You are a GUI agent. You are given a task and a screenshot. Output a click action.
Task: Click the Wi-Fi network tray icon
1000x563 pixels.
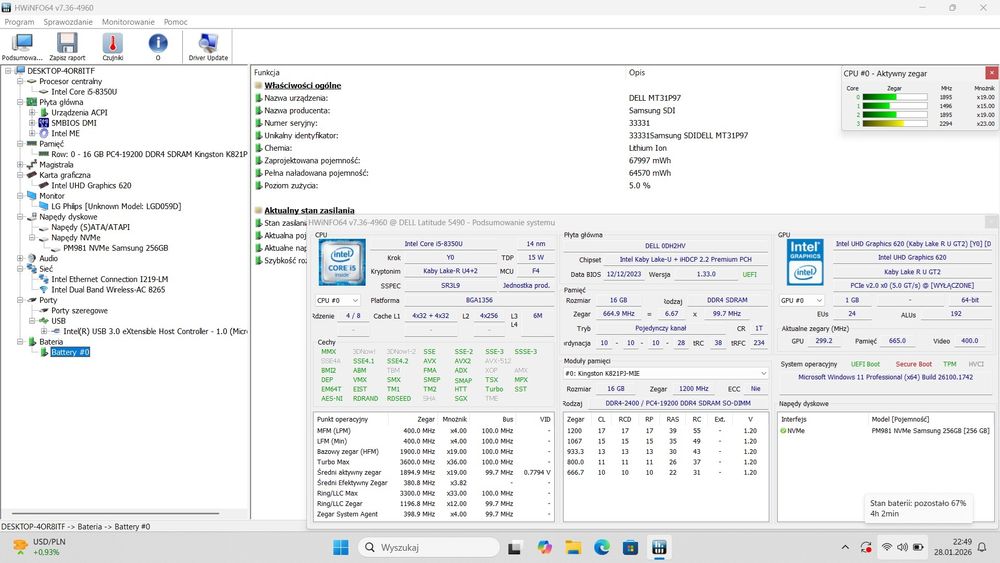886,547
